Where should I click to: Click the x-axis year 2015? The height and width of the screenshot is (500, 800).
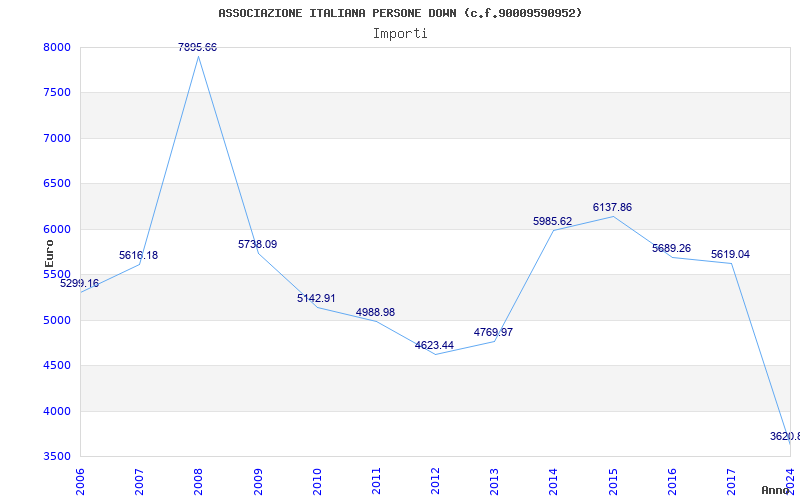point(613,481)
